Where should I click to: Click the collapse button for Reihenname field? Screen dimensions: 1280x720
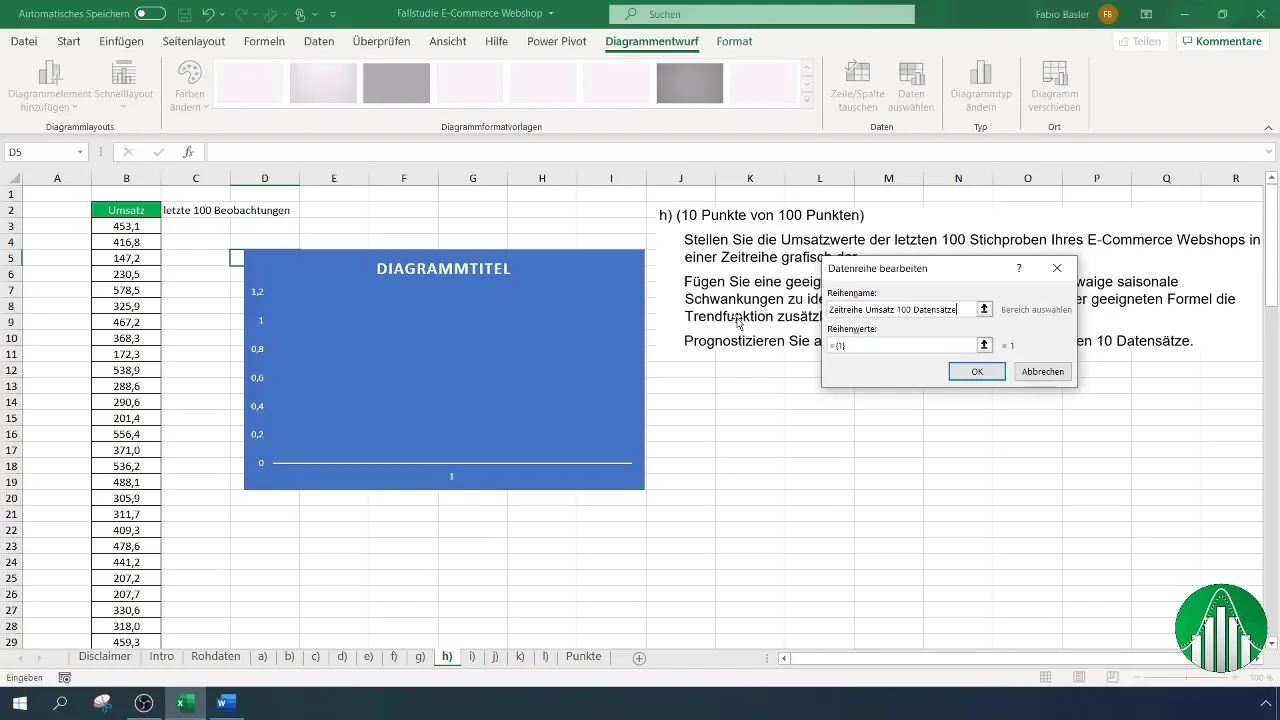(984, 309)
